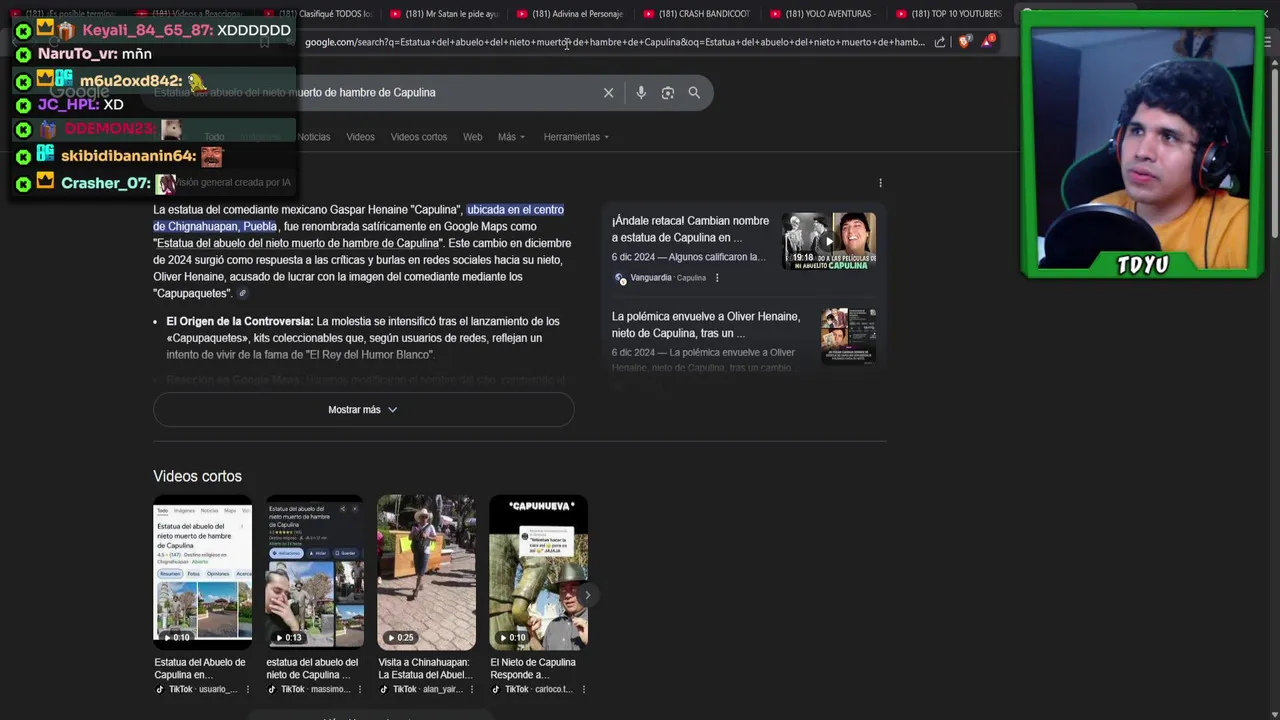Switch to Videos search tab
This screenshot has height=720, width=1280.
(360, 137)
